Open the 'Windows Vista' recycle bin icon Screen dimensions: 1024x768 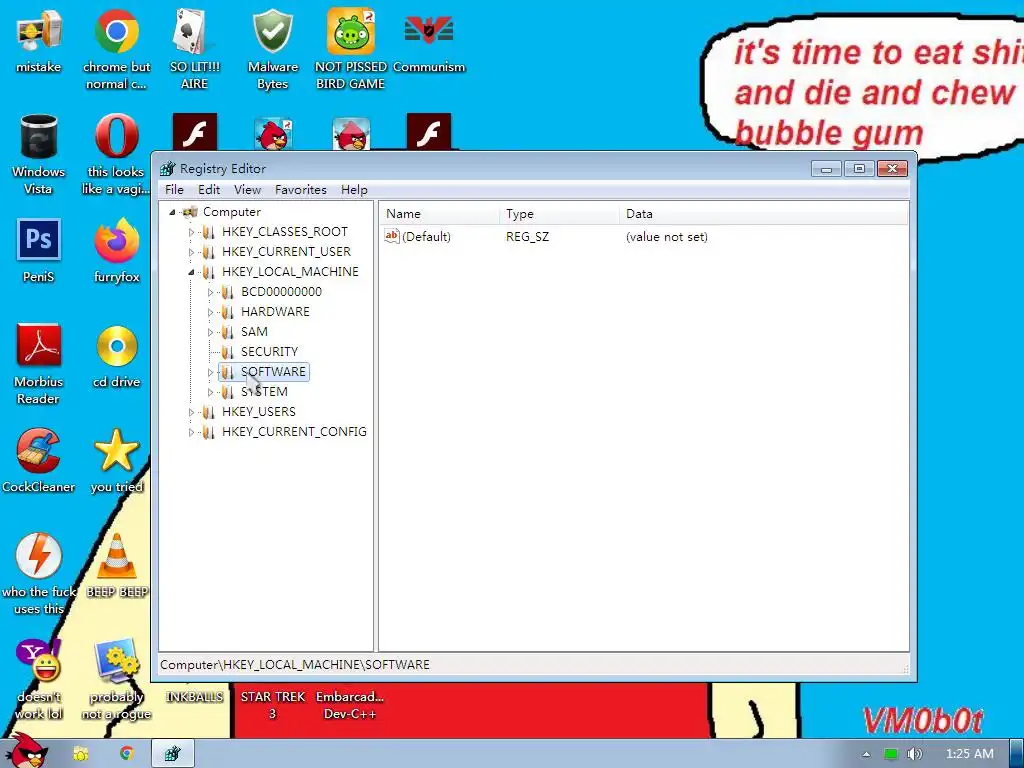click(39, 154)
